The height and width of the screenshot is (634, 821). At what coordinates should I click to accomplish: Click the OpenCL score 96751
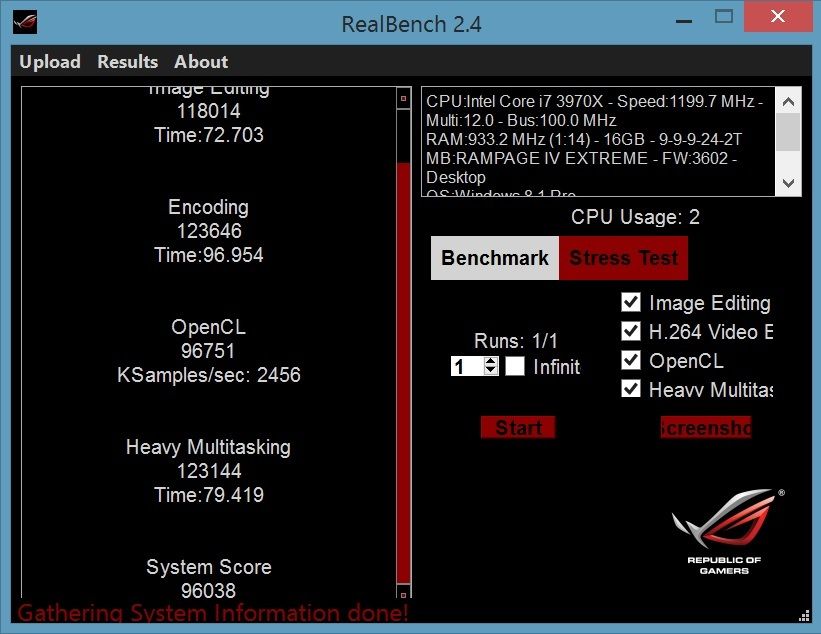(208, 351)
